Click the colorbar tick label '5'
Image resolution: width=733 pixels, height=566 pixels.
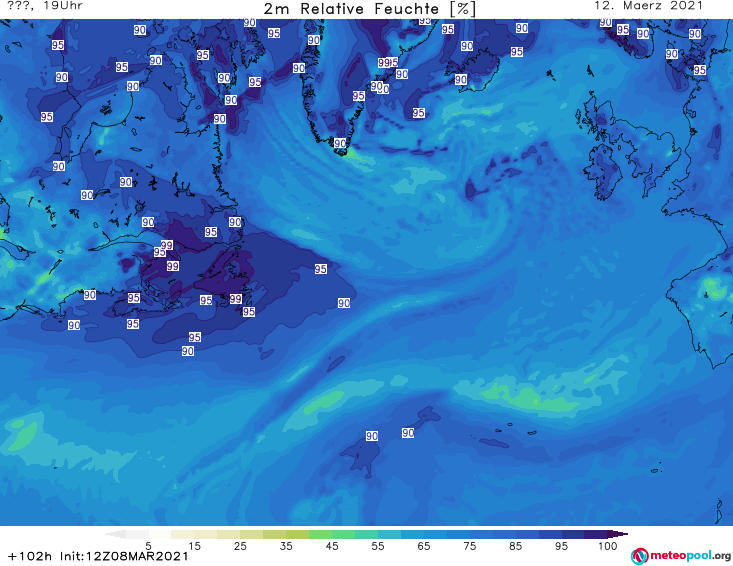[148, 546]
